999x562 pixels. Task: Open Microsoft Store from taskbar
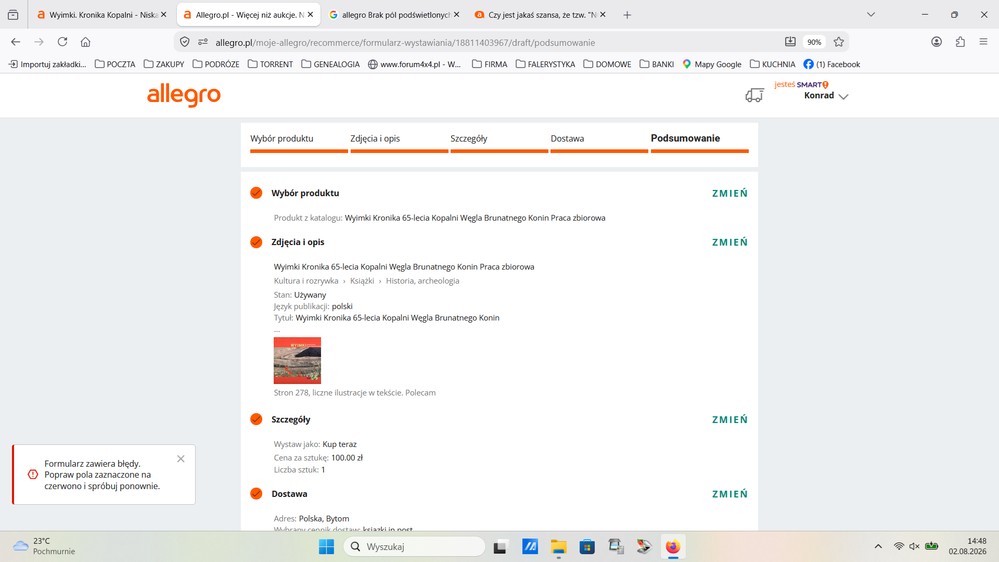click(587, 547)
